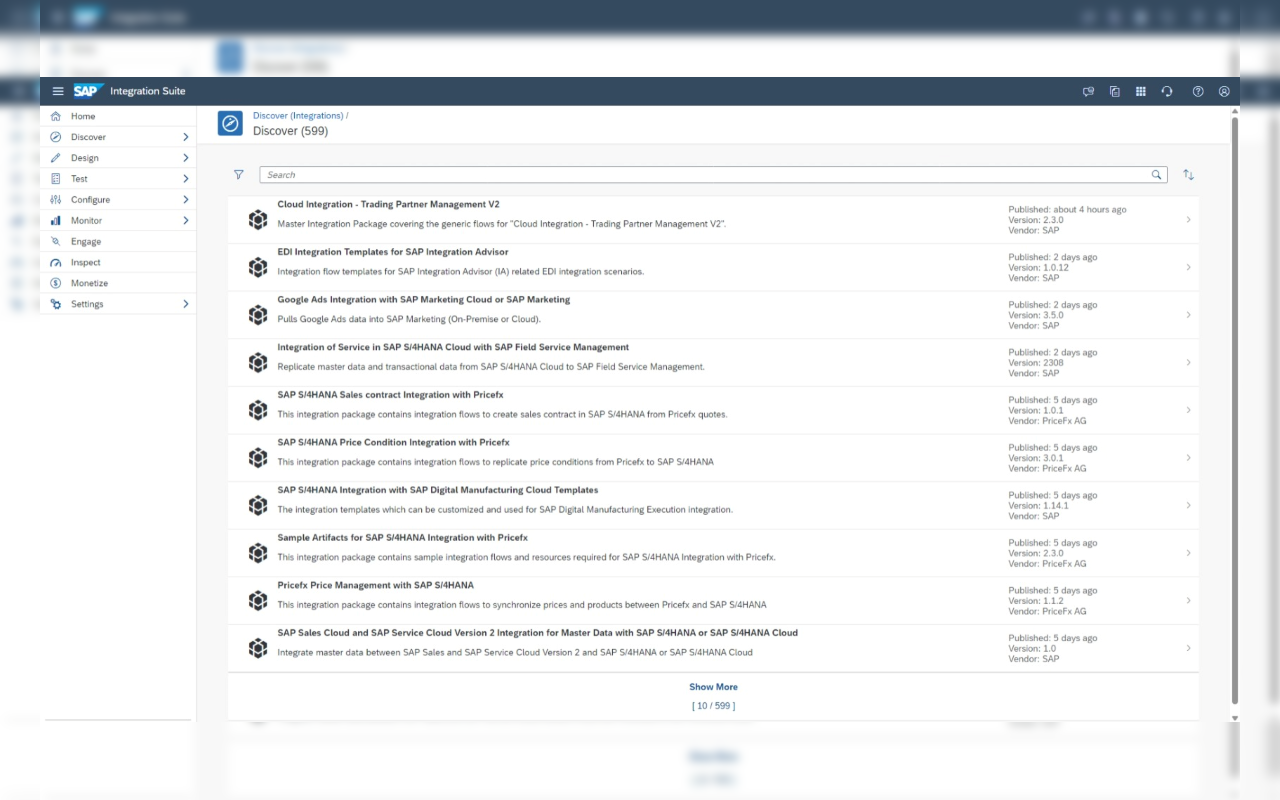The width and height of the screenshot is (1280, 800).
Task: Click the 'Version: 1.14.1' text
Action: pyautogui.click(x=1038, y=506)
